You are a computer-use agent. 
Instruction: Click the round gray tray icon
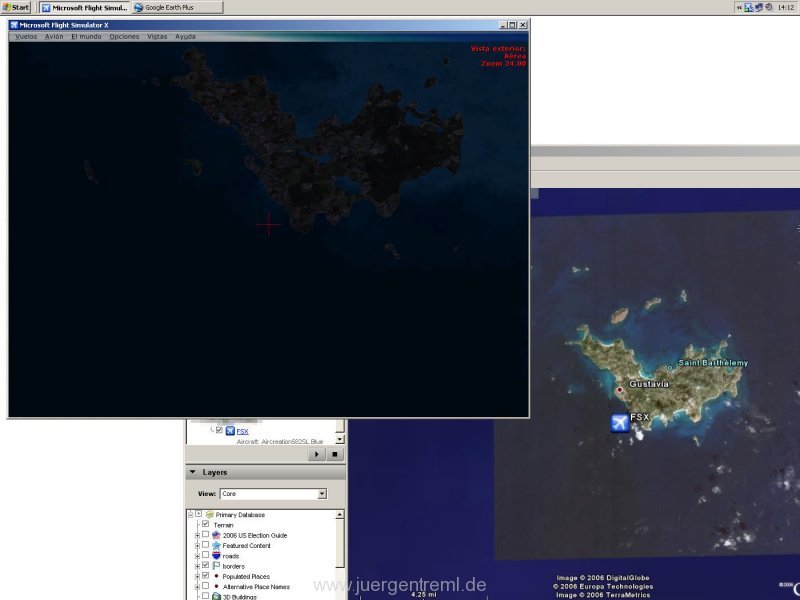coord(768,7)
